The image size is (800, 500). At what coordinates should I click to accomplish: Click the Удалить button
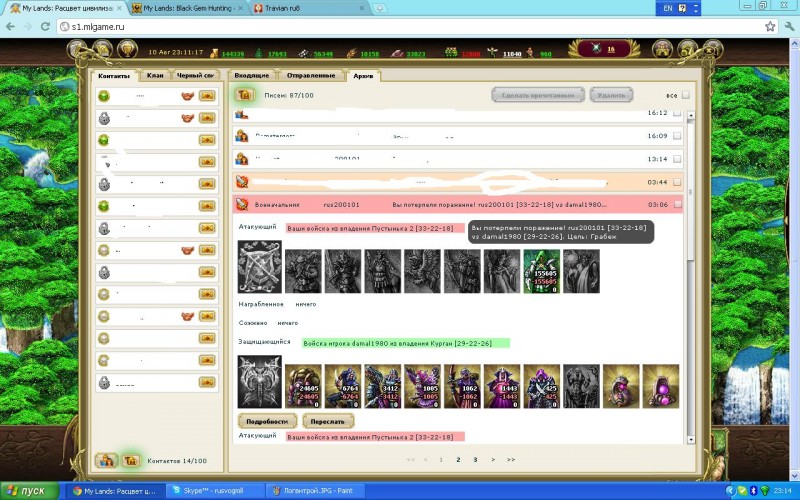[x=611, y=95]
